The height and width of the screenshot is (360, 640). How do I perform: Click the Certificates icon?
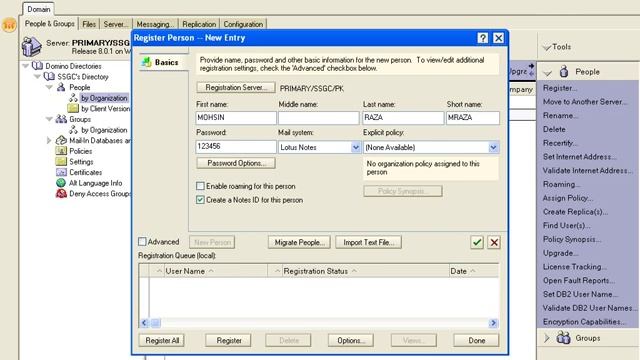(x=61, y=172)
